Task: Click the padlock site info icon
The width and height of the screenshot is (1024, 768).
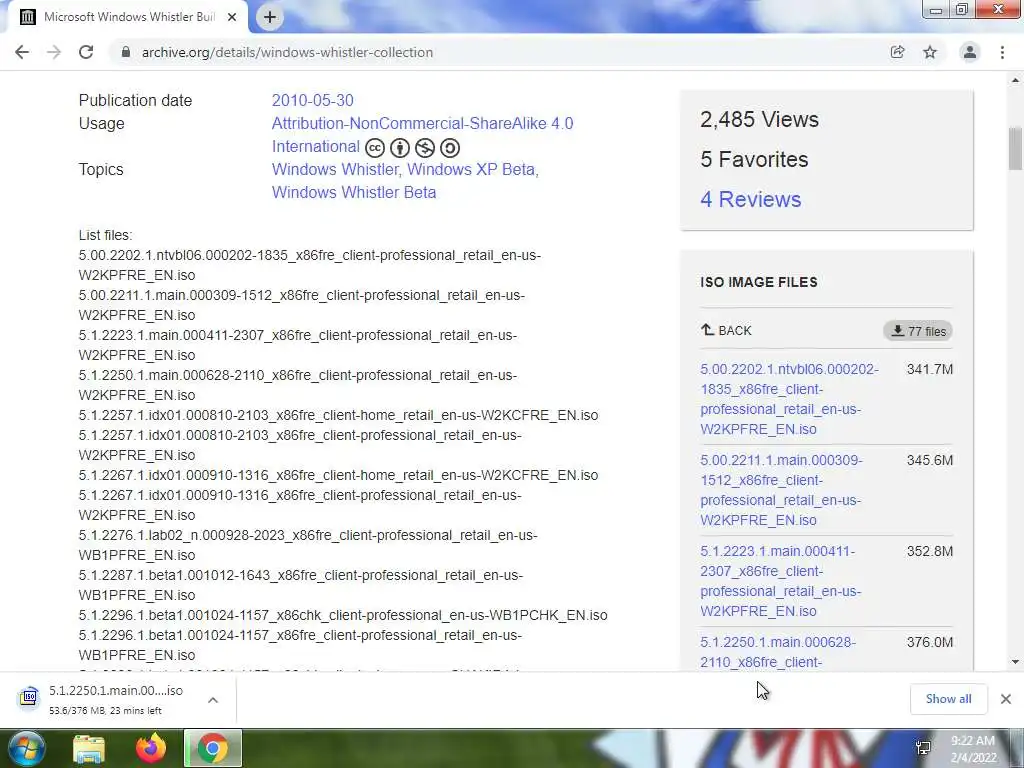Action: 126,52
